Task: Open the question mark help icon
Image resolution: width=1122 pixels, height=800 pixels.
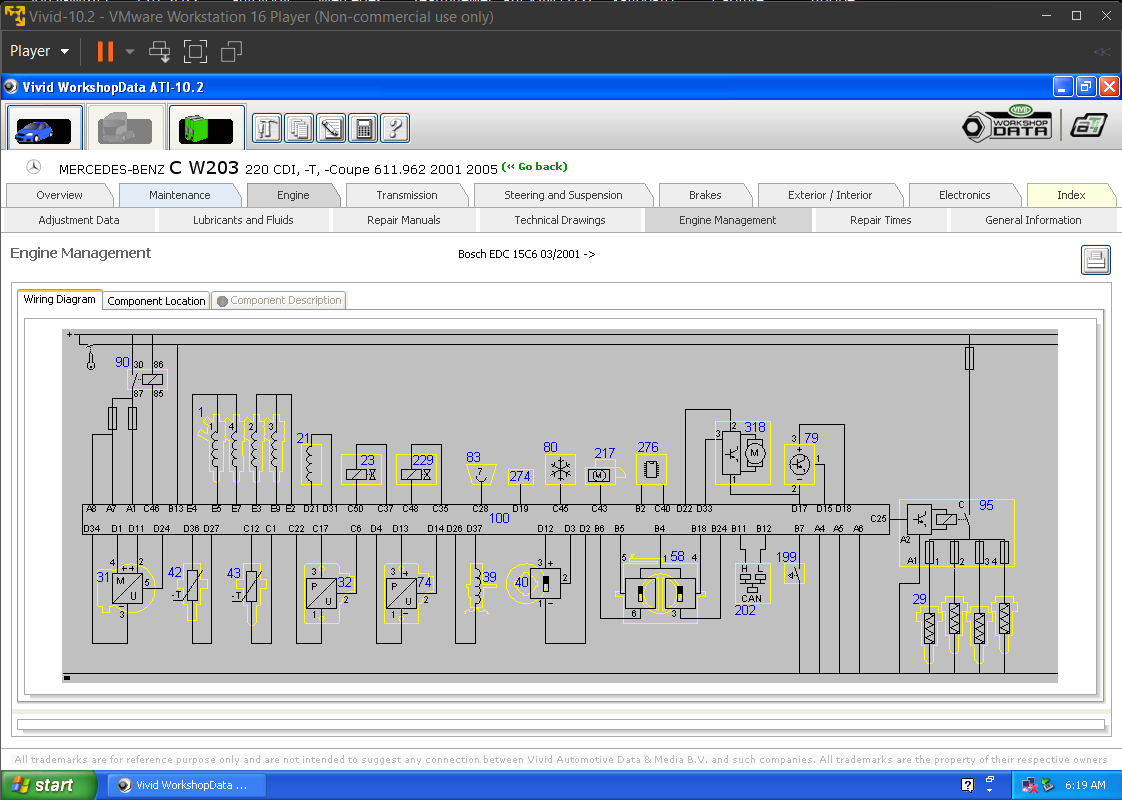Action: [x=395, y=129]
